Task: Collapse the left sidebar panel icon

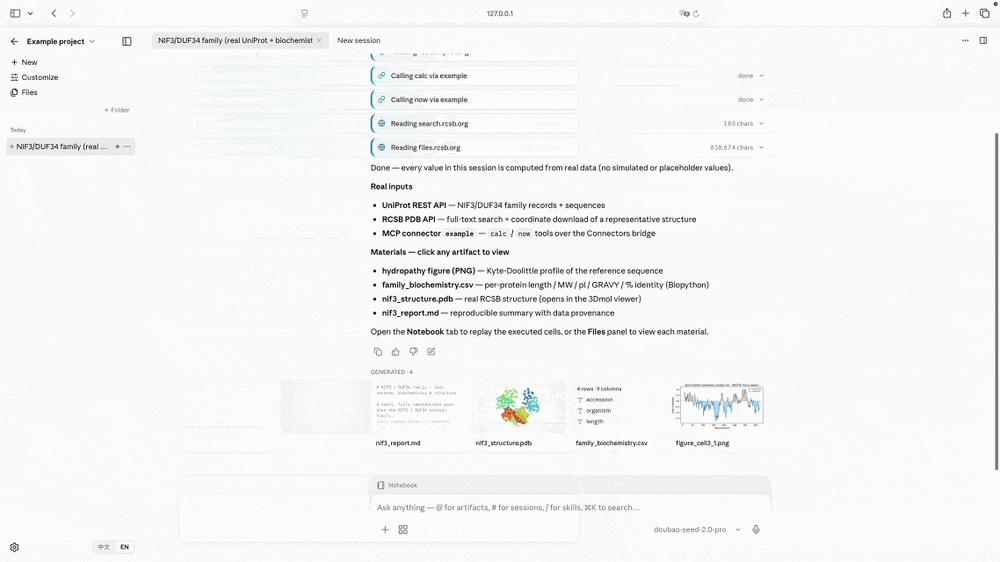Action: (x=127, y=41)
